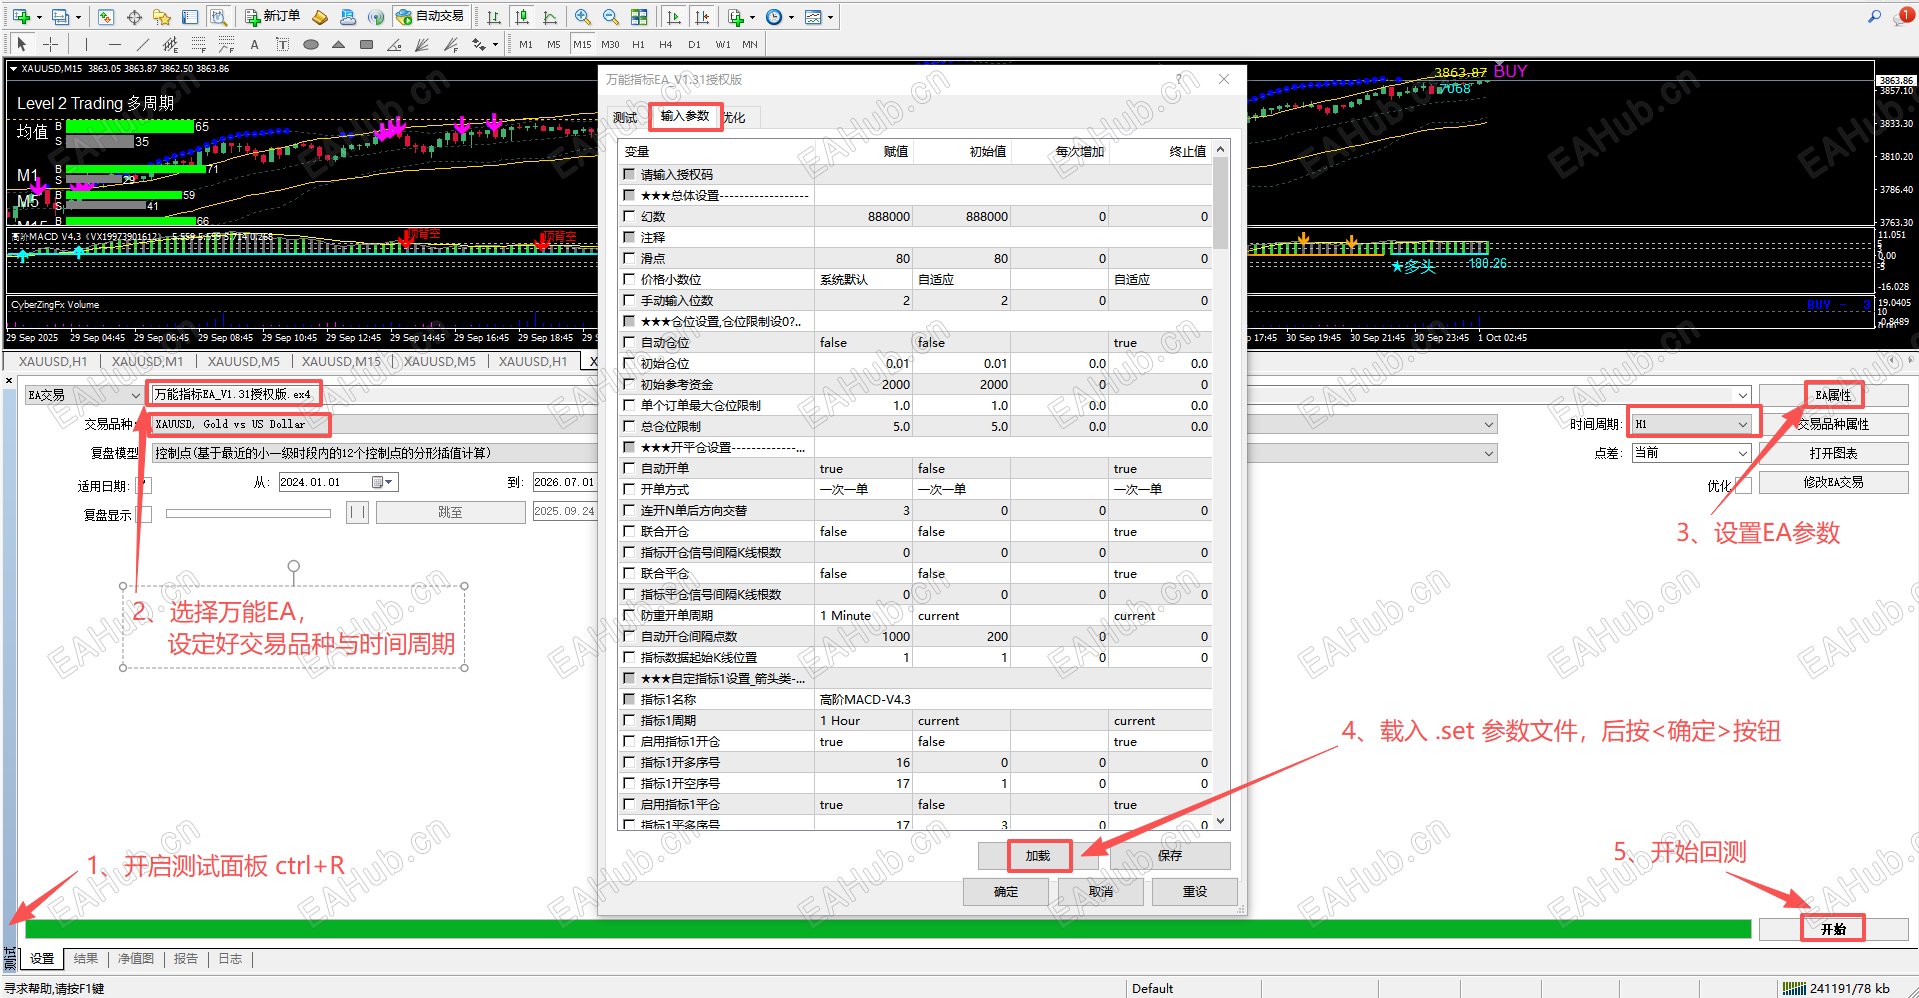Click the 修改EA交易 modify expert button
The height and width of the screenshot is (998, 1919).
[1833, 482]
